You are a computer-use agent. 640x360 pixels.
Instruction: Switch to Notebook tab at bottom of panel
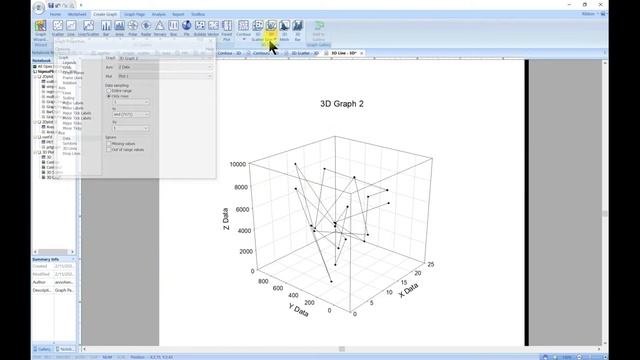tap(65, 349)
